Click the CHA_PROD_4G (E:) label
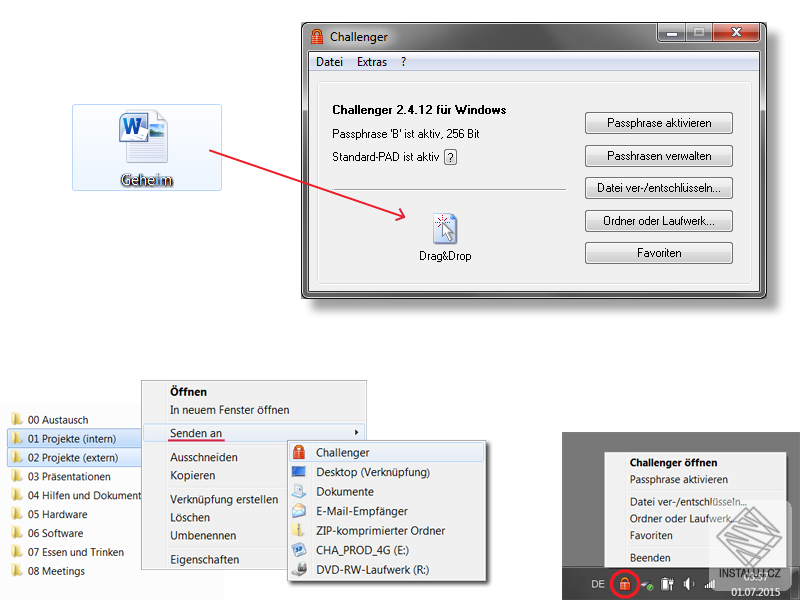This screenshot has height=600, width=800. click(x=362, y=550)
